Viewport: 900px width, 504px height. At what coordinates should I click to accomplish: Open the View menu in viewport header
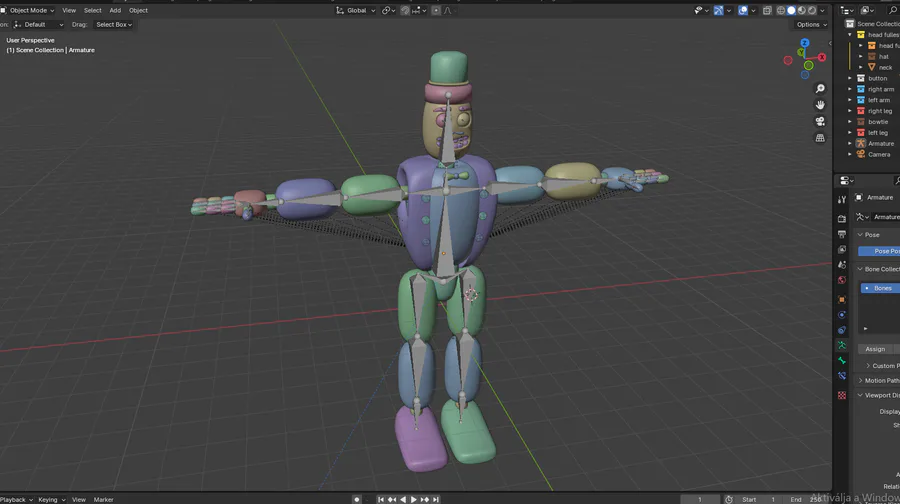click(69, 10)
